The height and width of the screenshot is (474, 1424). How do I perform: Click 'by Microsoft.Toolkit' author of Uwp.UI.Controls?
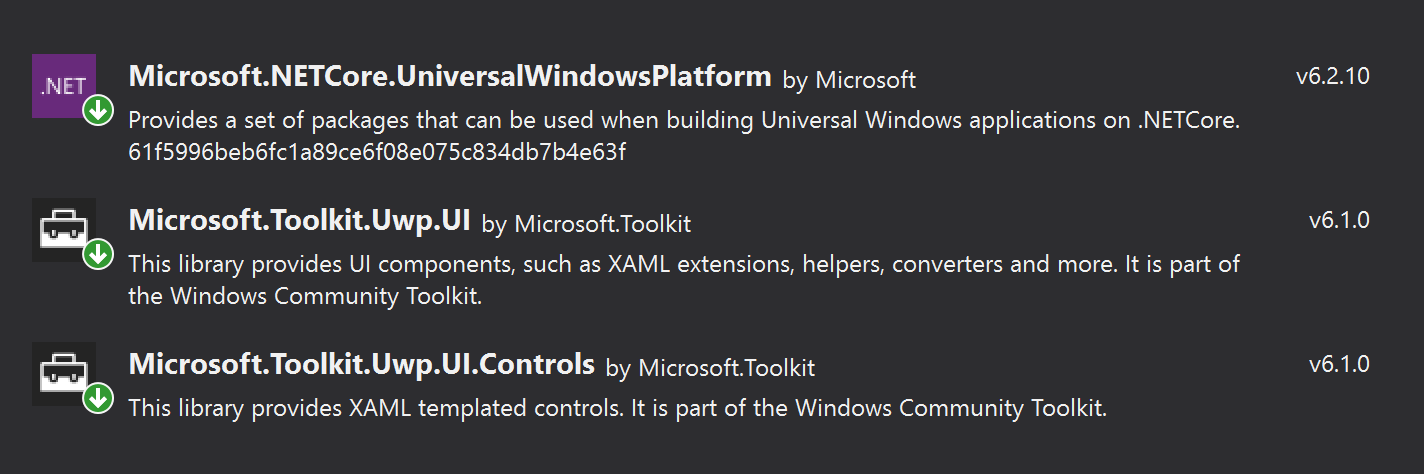[710, 368]
